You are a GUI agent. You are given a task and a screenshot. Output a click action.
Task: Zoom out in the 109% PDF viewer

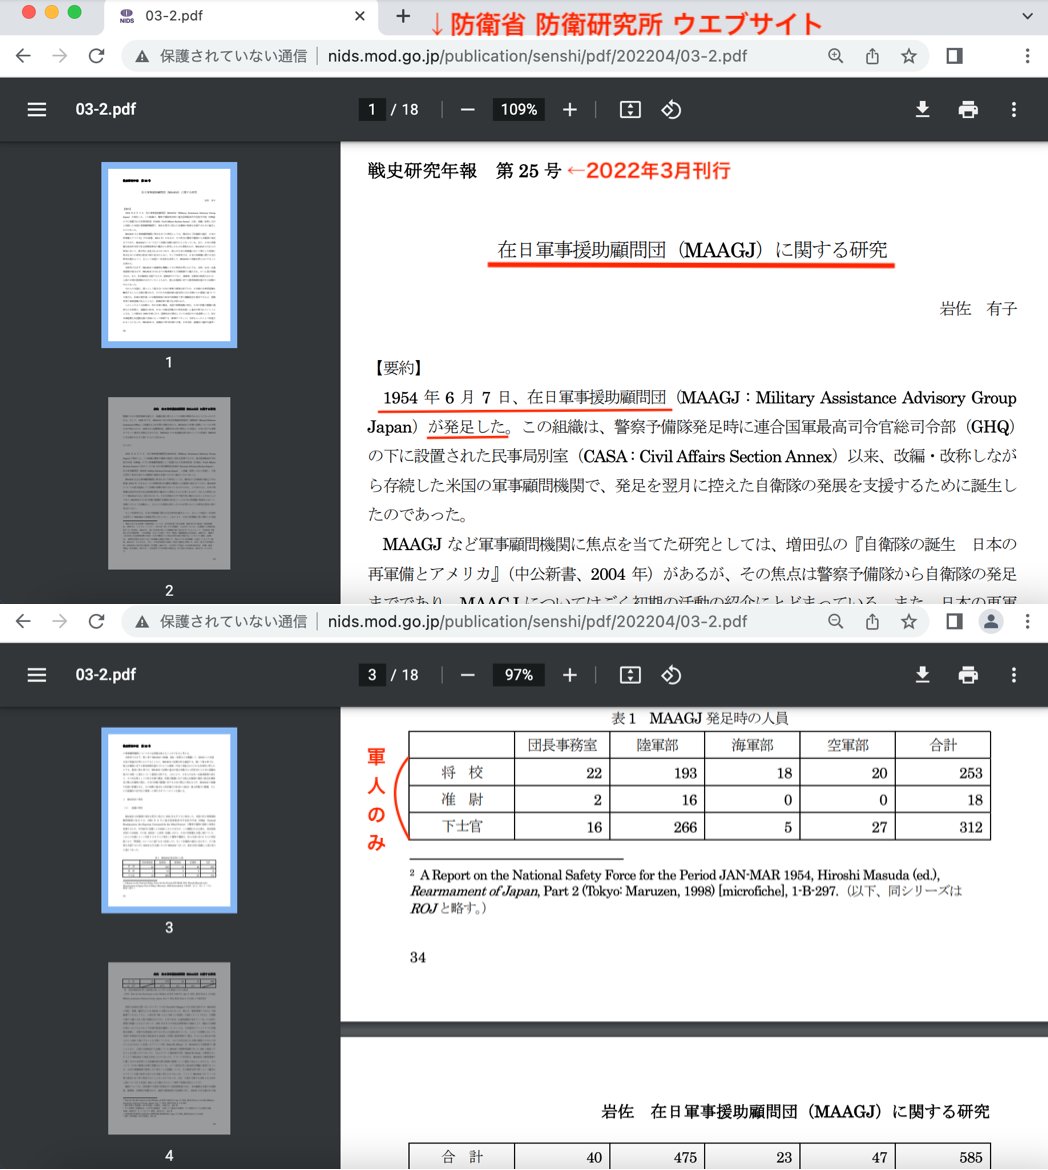[x=467, y=110]
